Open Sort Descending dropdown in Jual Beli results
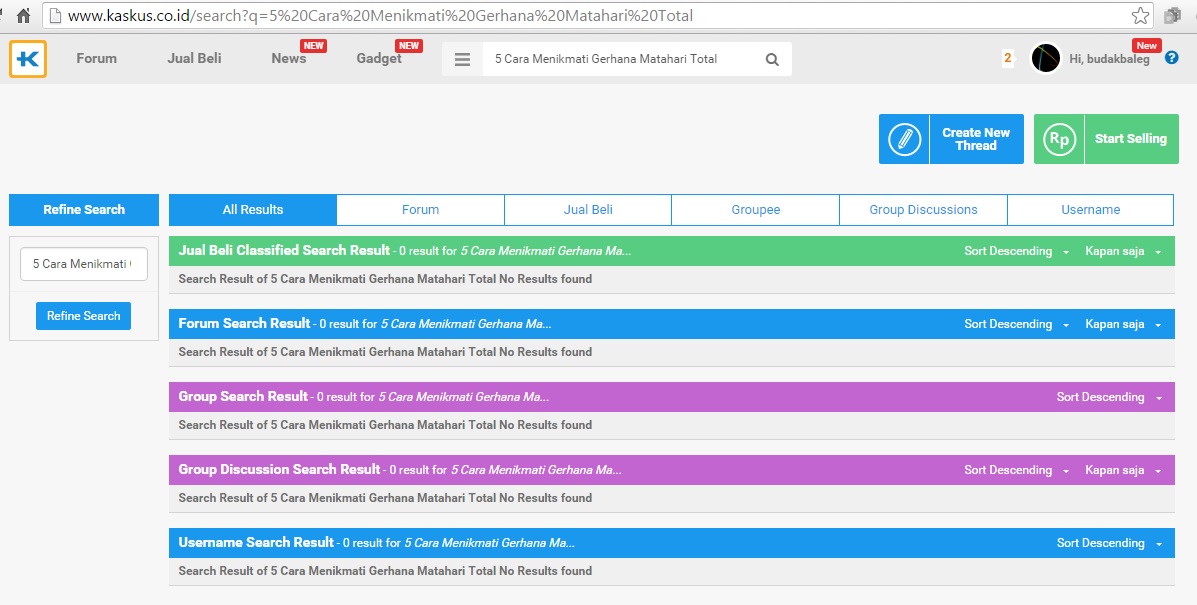The width and height of the screenshot is (1197, 605). click(x=1016, y=251)
